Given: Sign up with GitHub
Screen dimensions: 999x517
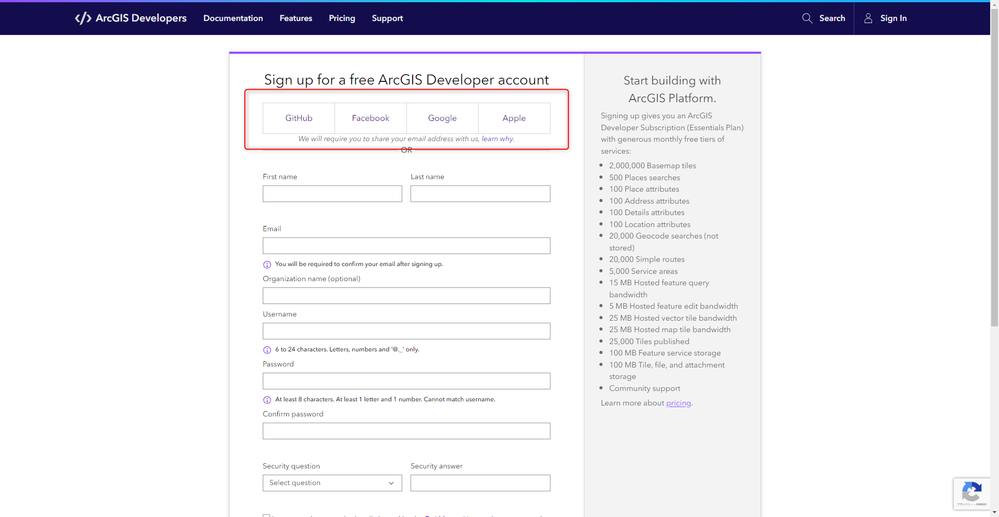Looking at the screenshot, I should (x=299, y=118).
